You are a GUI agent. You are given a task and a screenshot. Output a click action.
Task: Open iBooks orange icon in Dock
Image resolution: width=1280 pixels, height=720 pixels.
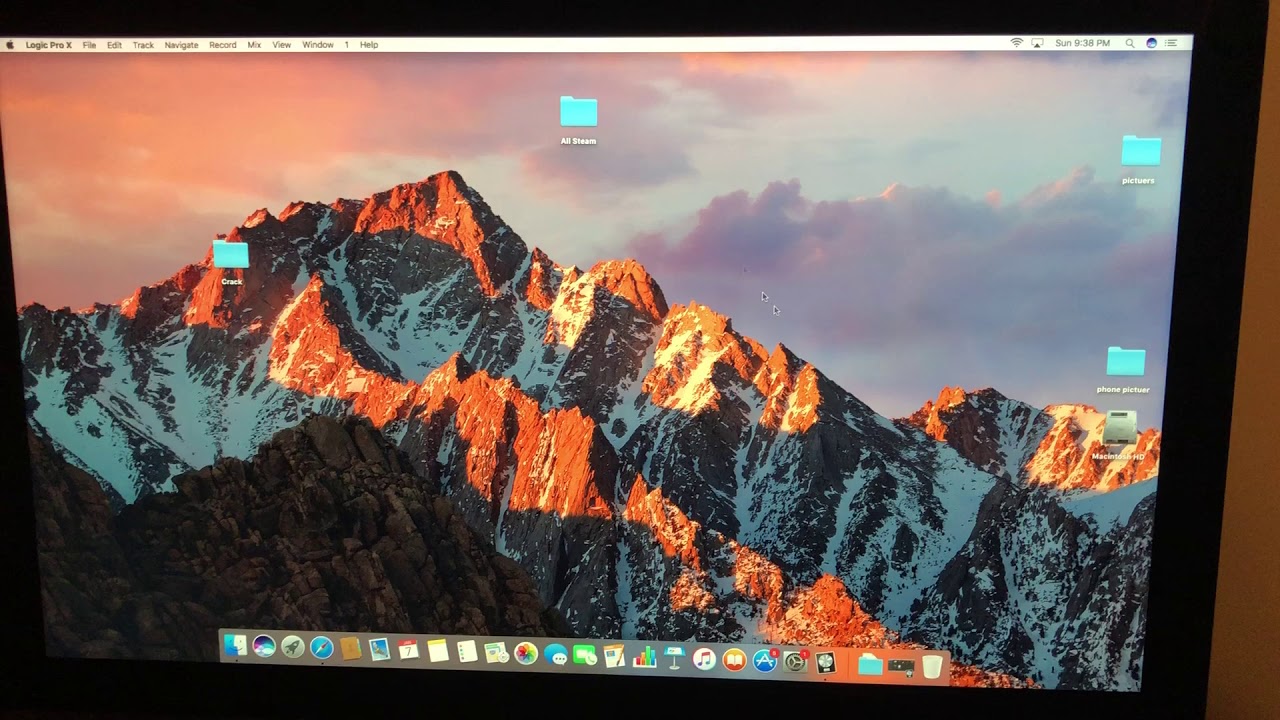[x=735, y=660]
